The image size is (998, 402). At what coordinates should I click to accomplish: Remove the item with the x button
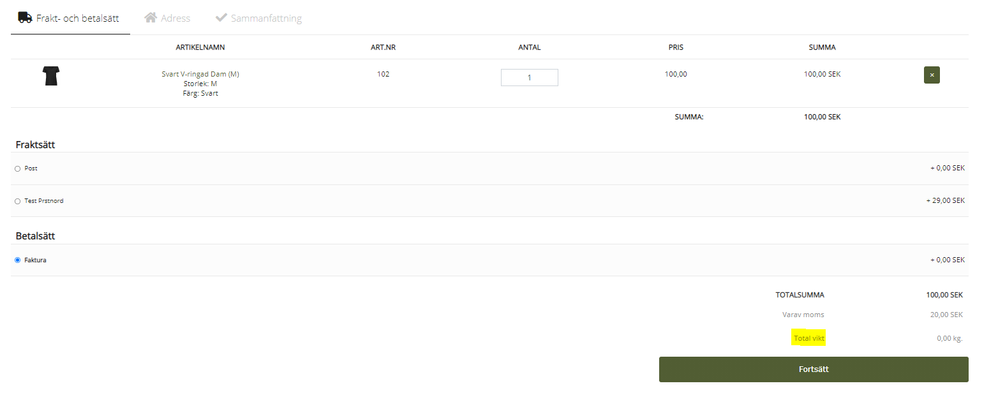[931, 75]
